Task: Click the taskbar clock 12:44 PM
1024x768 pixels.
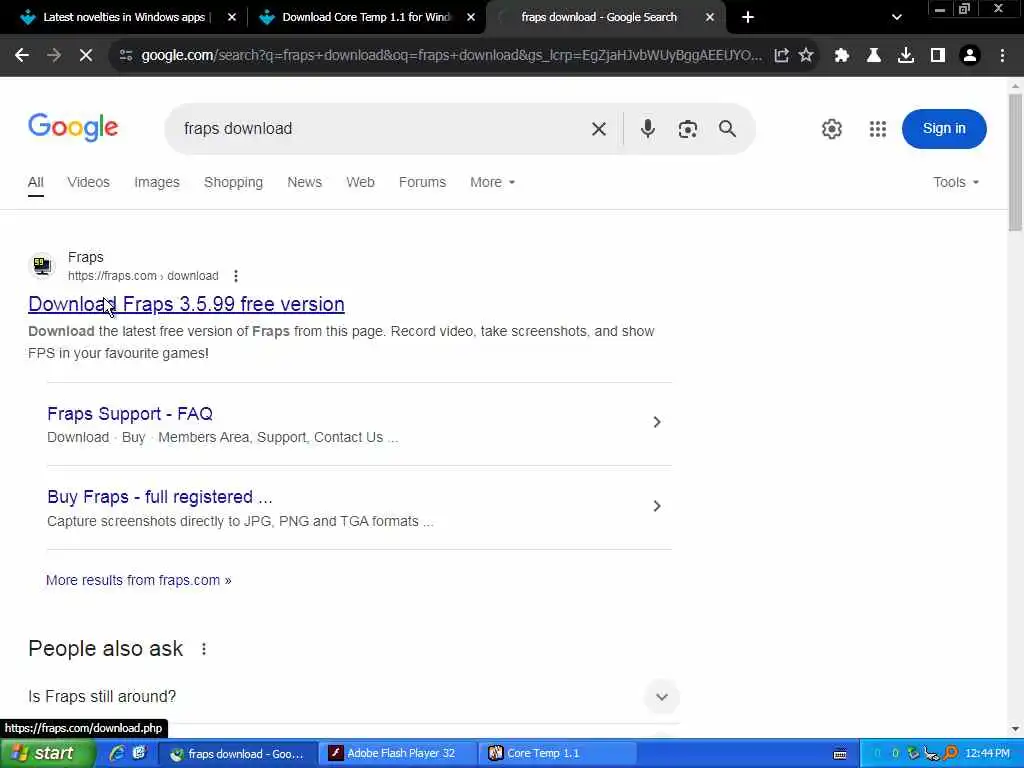Action: pos(987,754)
